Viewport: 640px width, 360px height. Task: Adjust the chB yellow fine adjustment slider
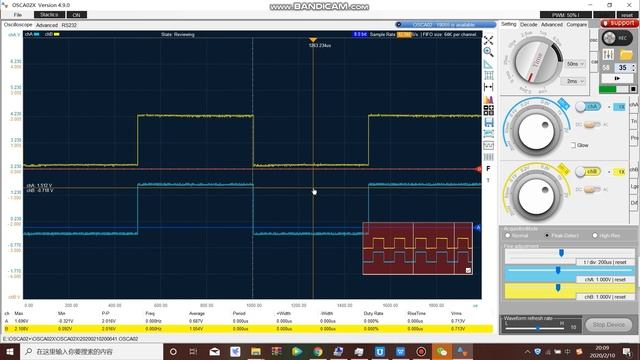558,288
